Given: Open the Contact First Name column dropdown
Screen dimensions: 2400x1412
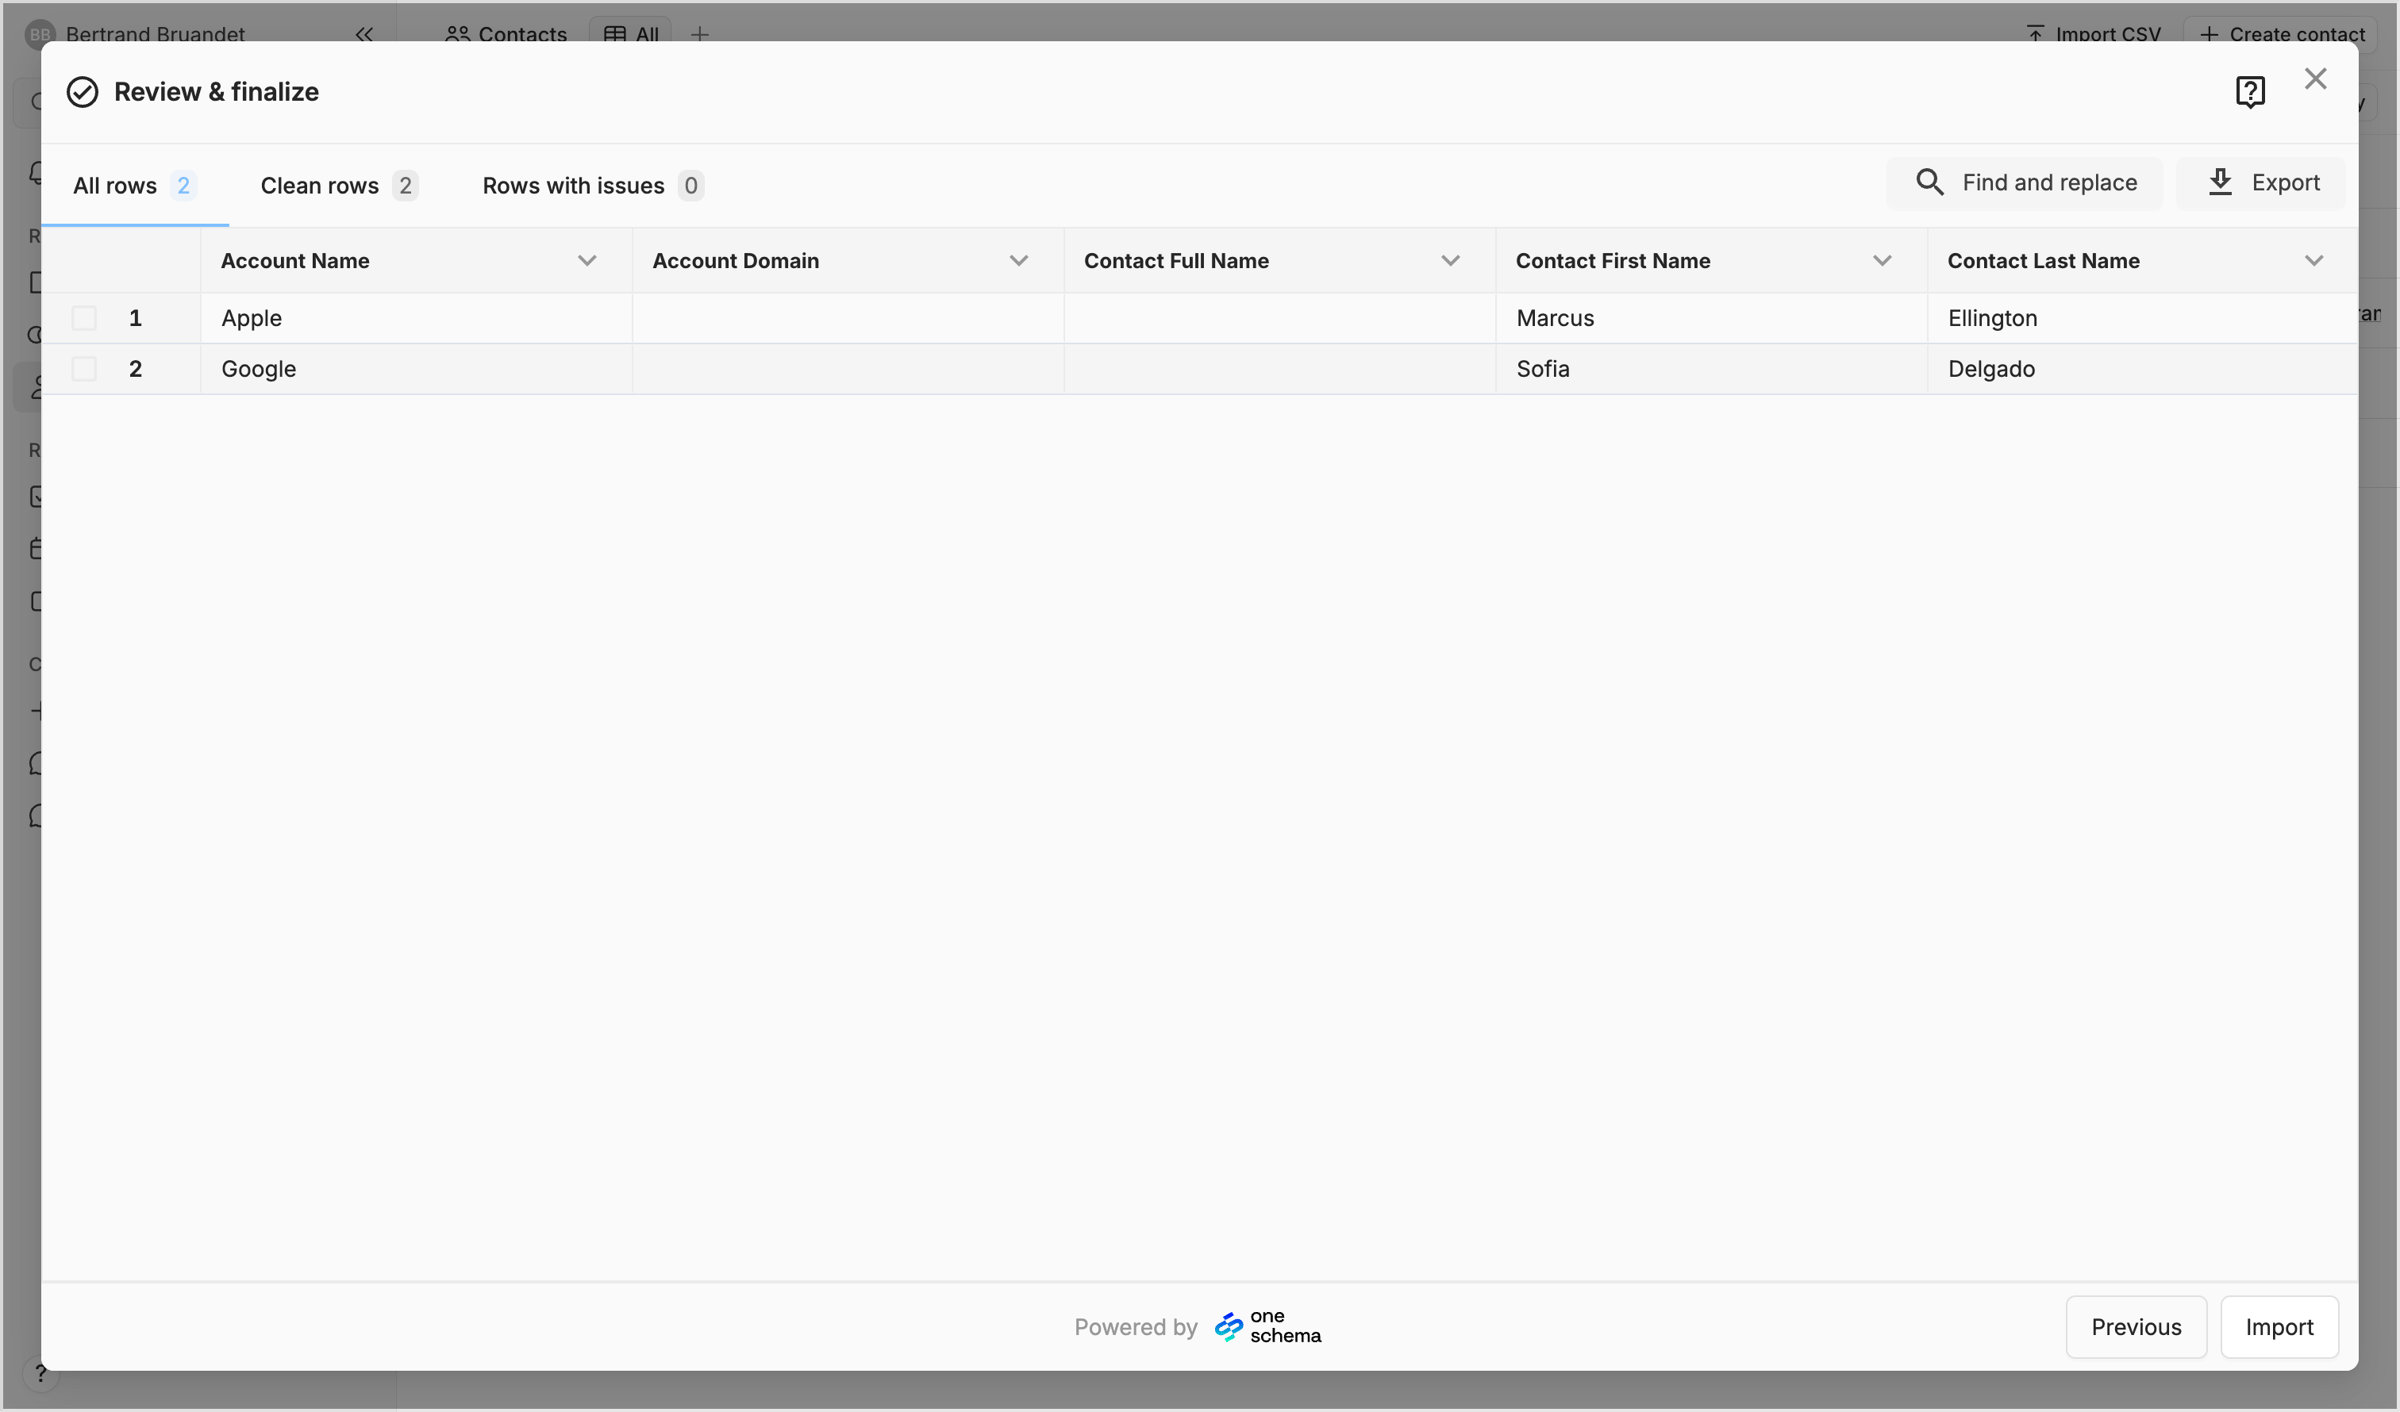Looking at the screenshot, I should 1882,261.
